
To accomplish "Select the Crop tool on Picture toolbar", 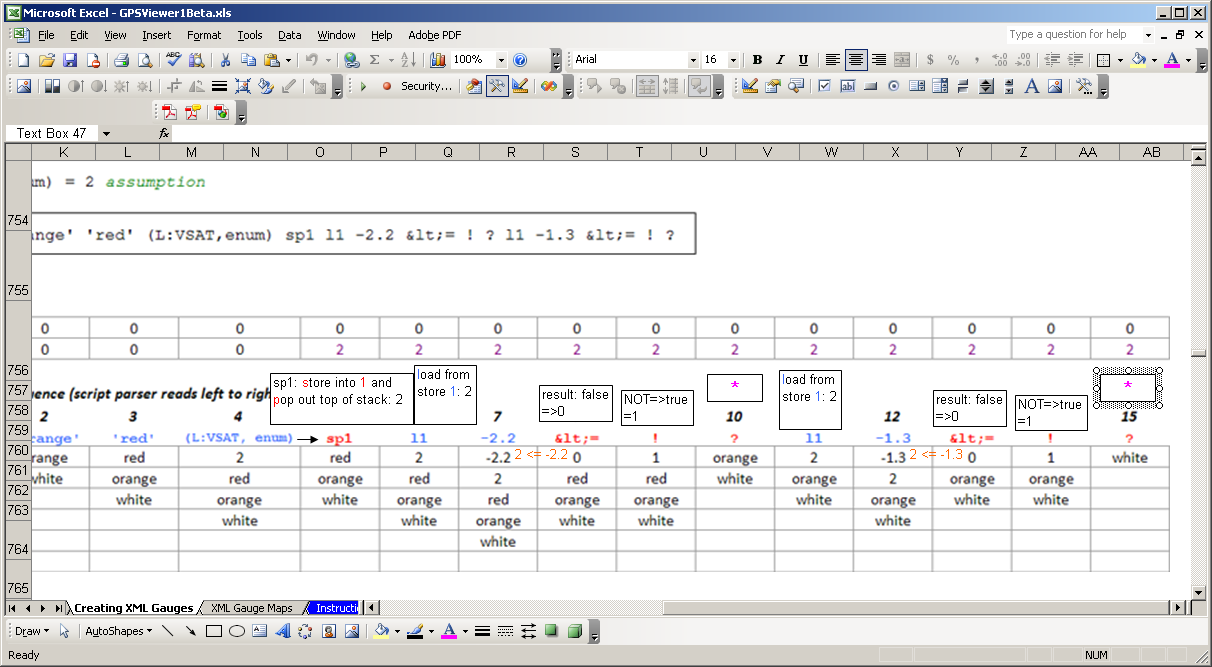I will 174,86.
